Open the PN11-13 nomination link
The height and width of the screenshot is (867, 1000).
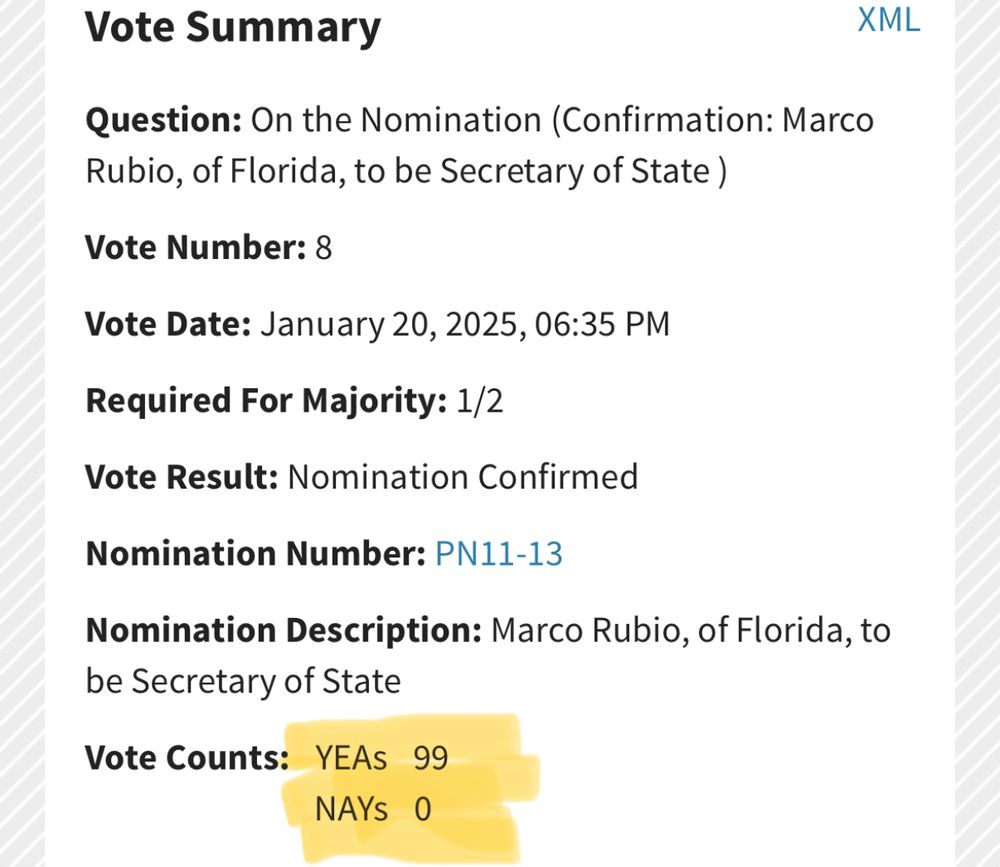tap(498, 553)
